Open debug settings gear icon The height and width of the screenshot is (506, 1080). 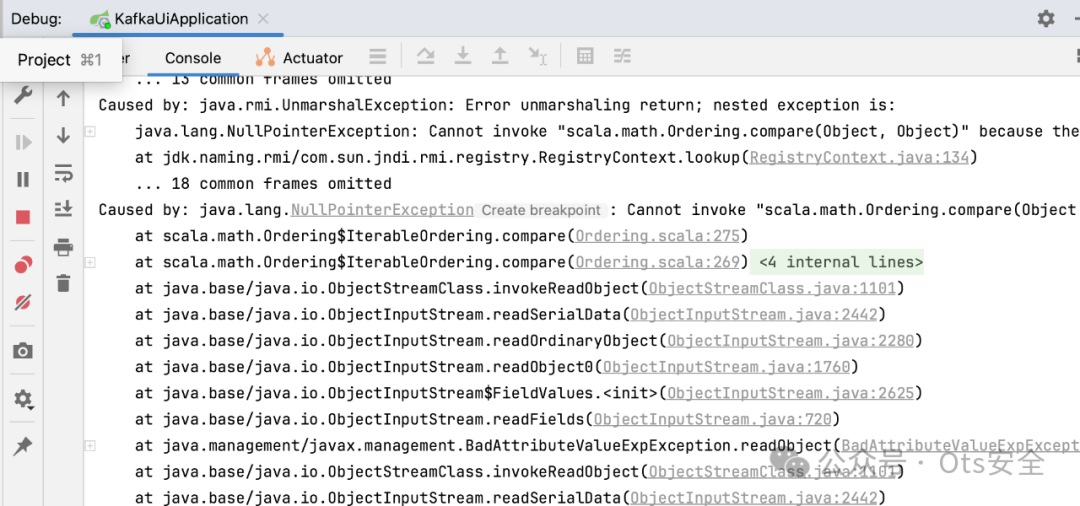click(1046, 19)
